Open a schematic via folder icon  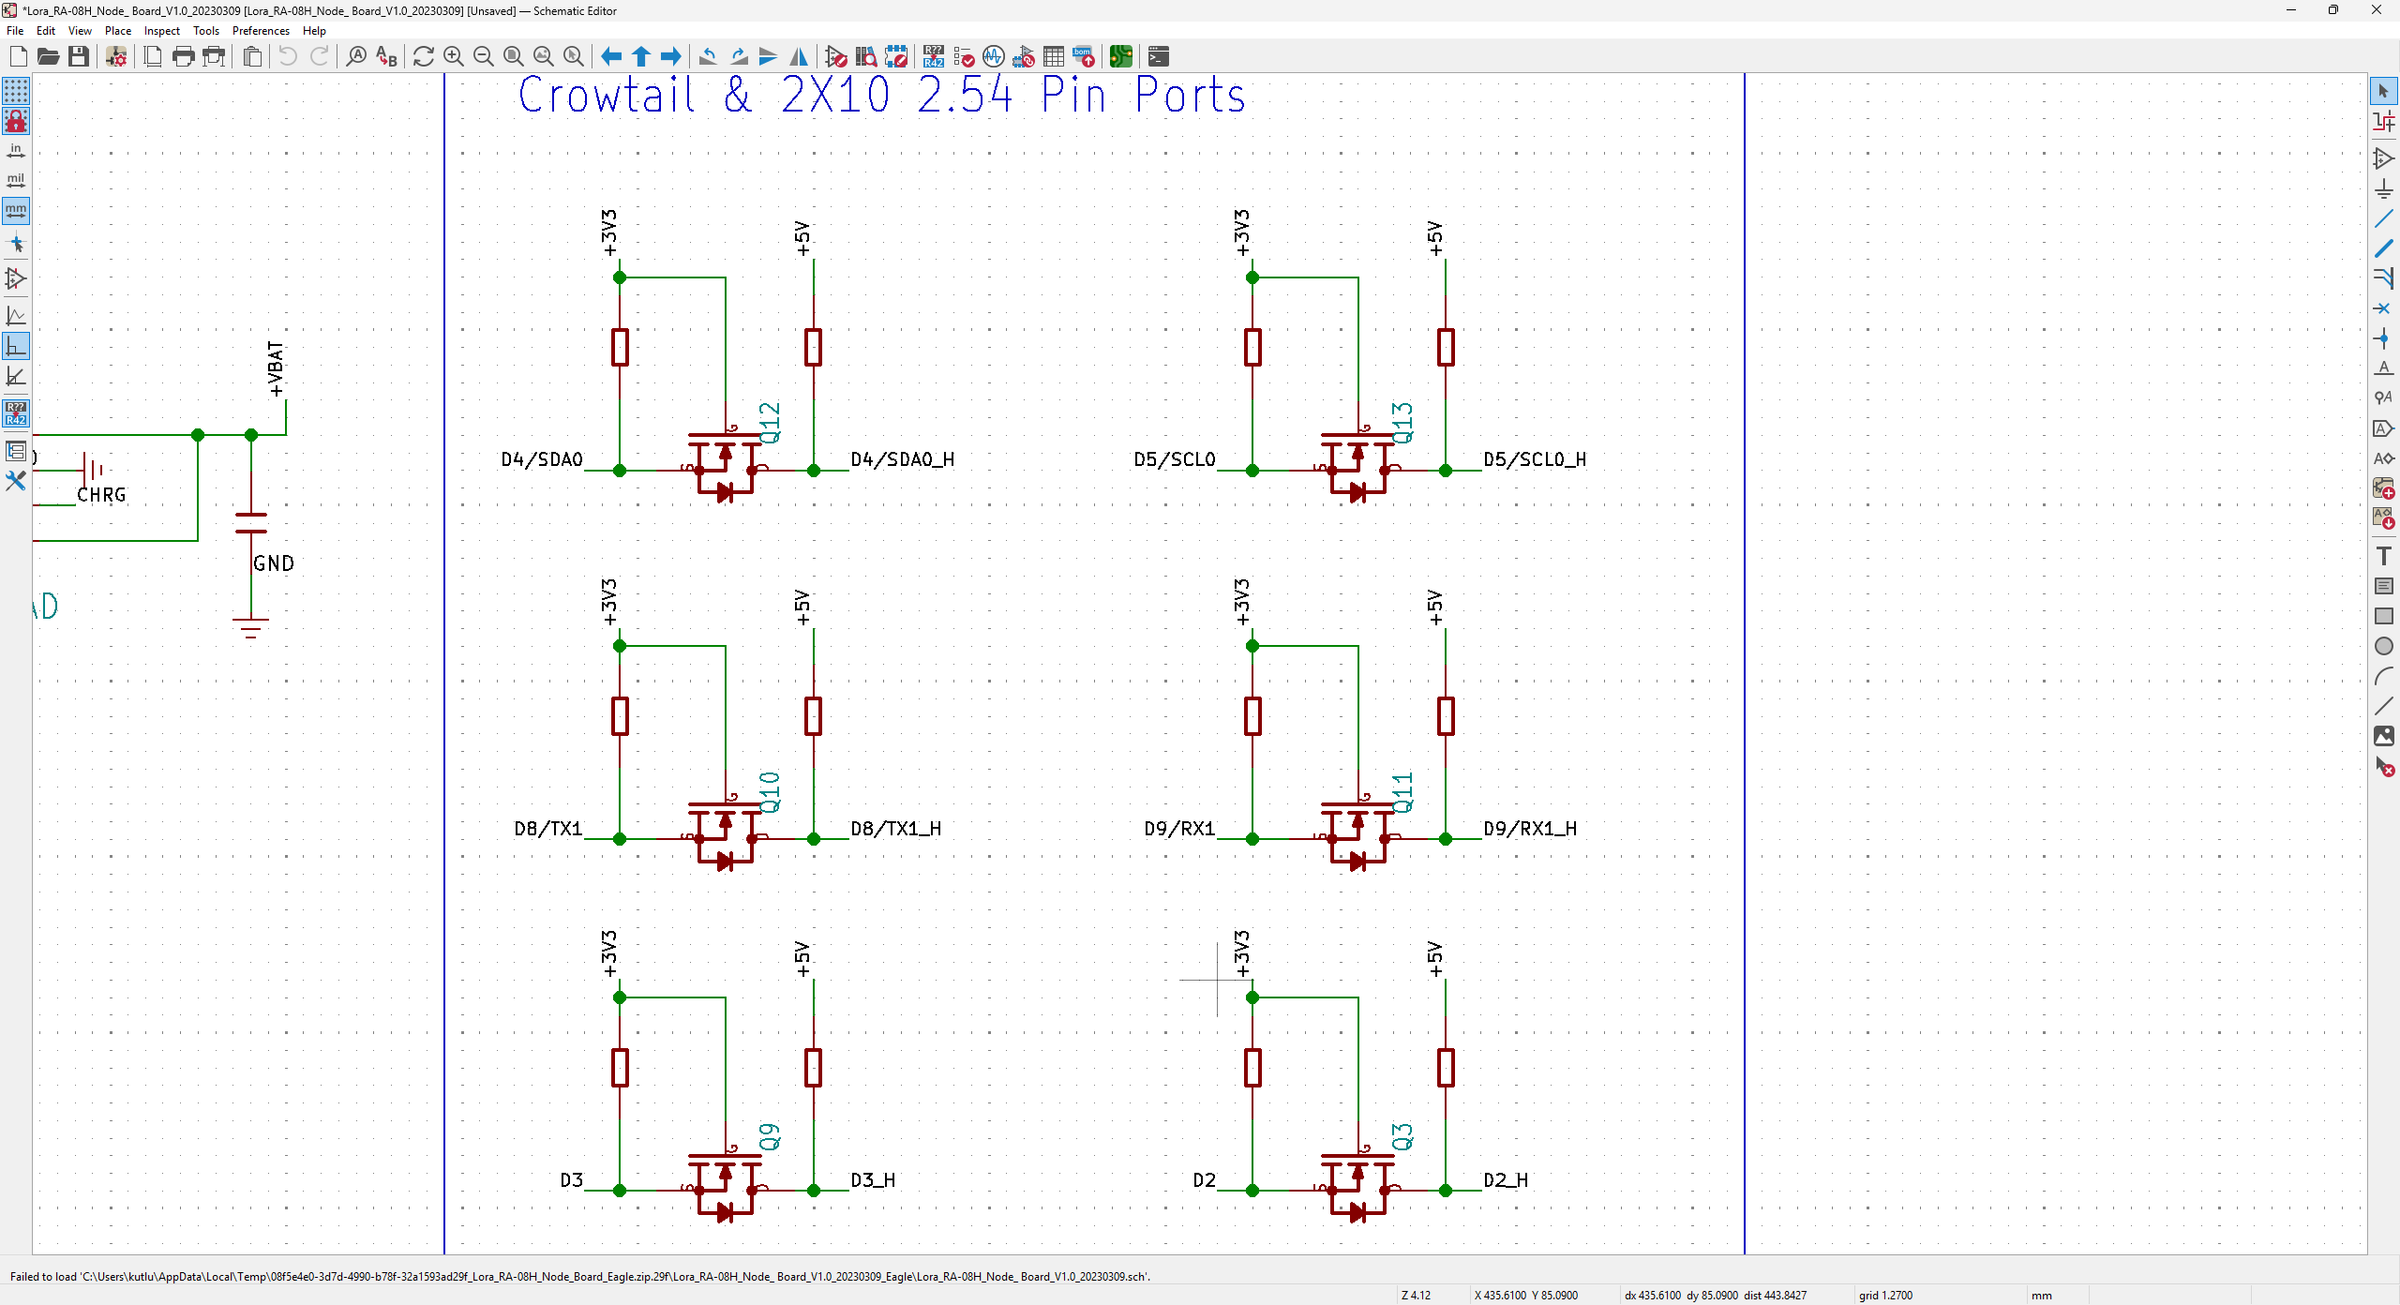[x=48, y=57]
